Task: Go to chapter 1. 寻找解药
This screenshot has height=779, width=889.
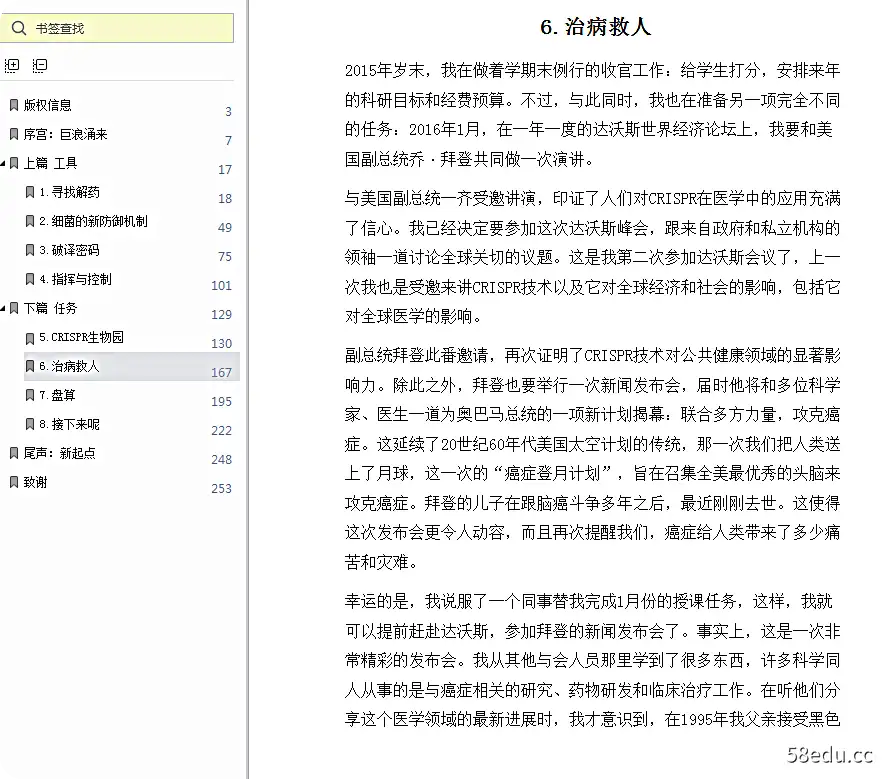Action: (x=69, y=192)
